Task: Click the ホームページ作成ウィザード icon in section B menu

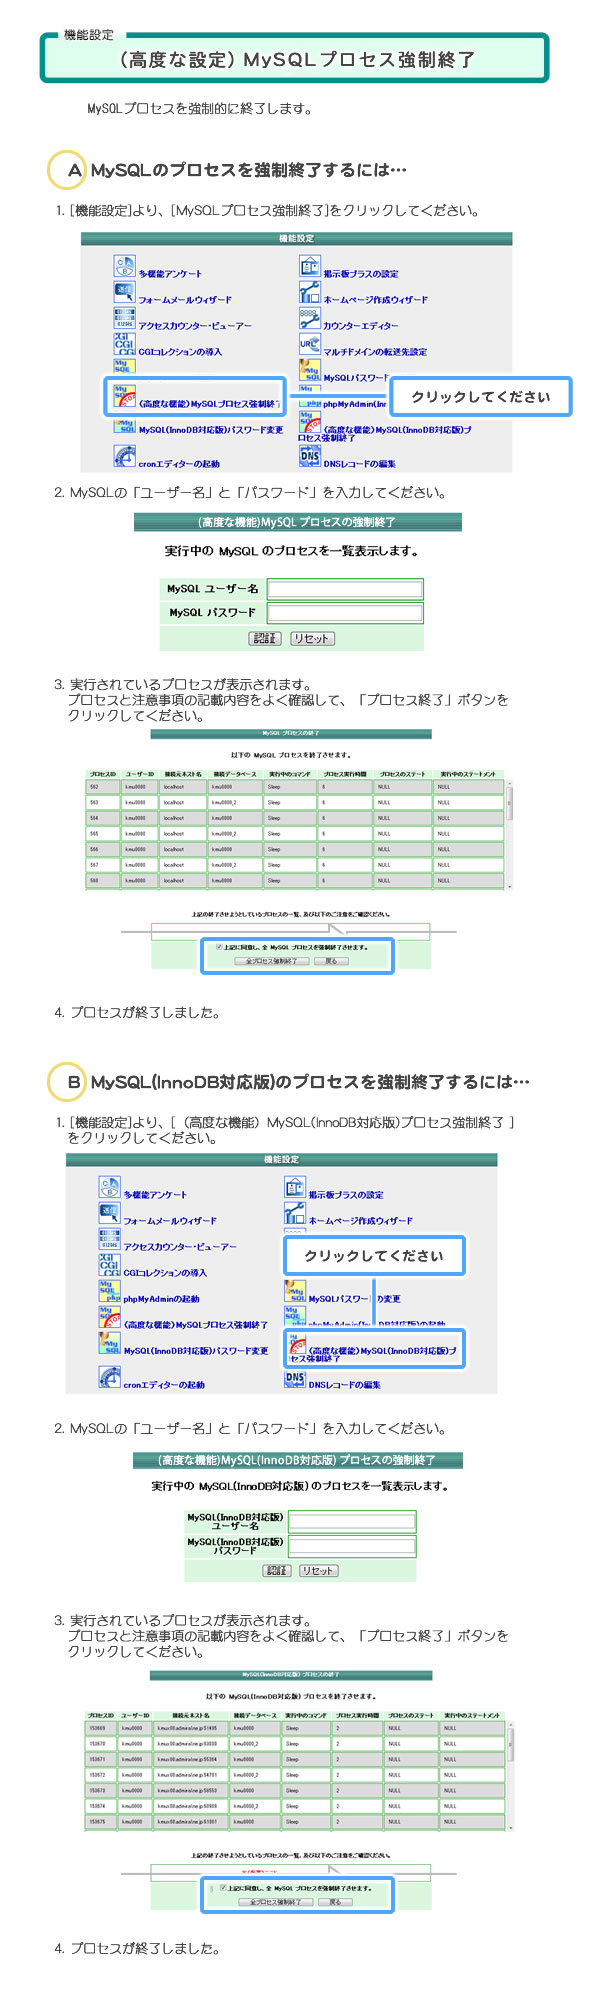Action: pos(295,1214)
